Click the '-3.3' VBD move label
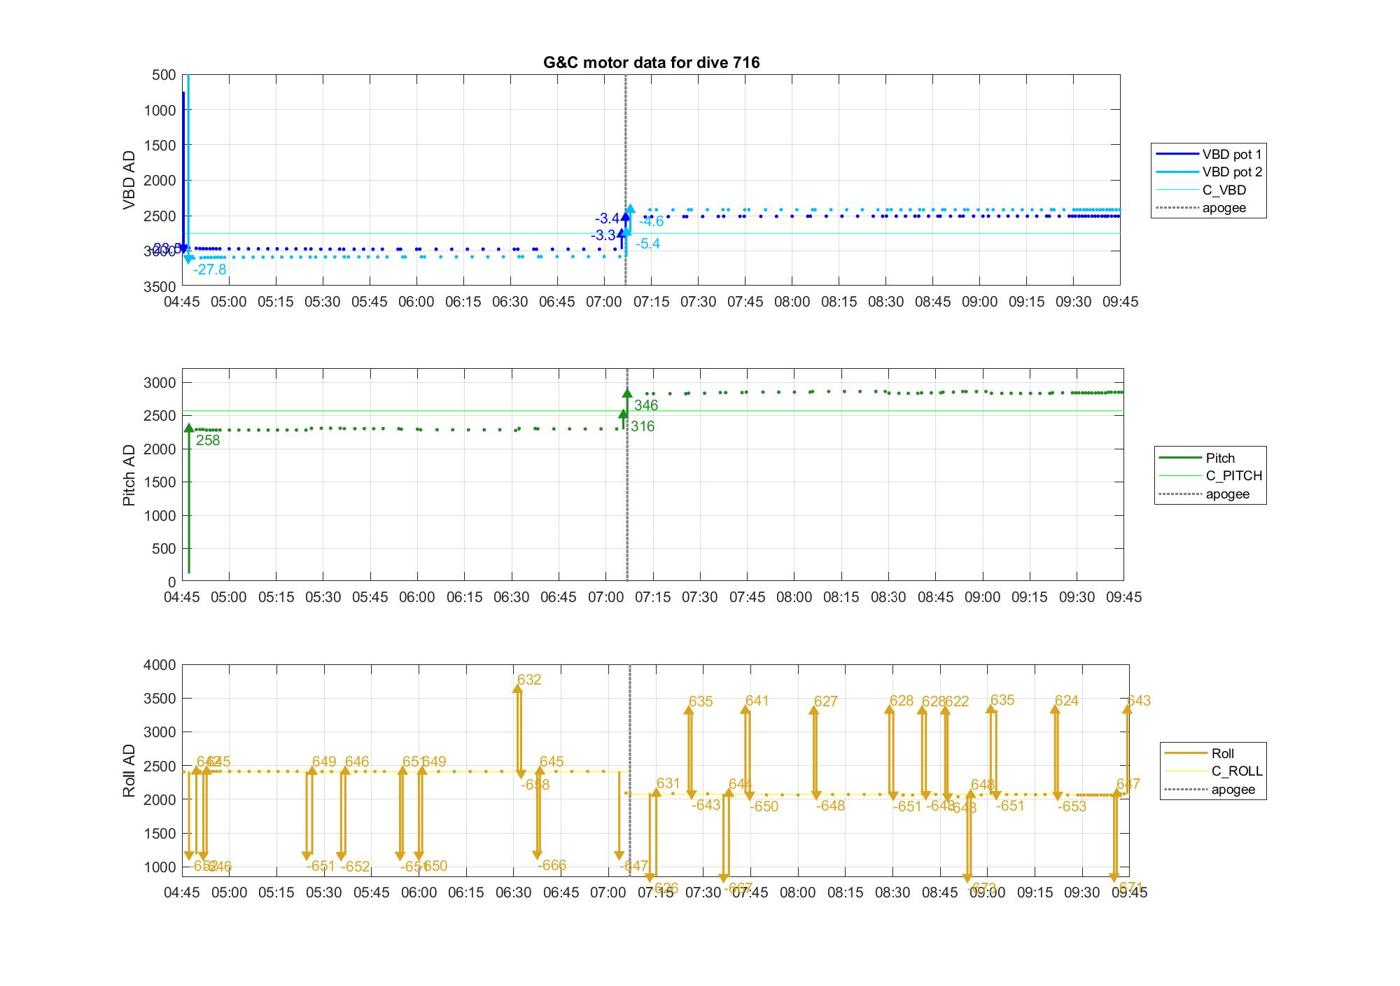 (x=603, y=236)
